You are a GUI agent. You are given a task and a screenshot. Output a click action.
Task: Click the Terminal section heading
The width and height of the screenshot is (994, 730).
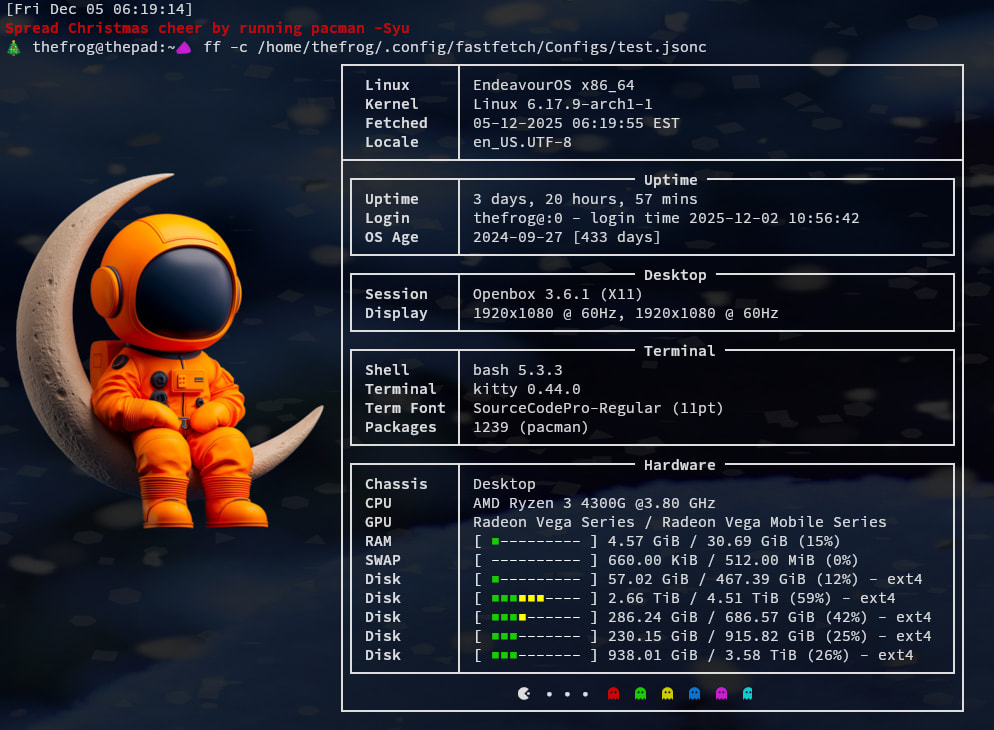679,351
